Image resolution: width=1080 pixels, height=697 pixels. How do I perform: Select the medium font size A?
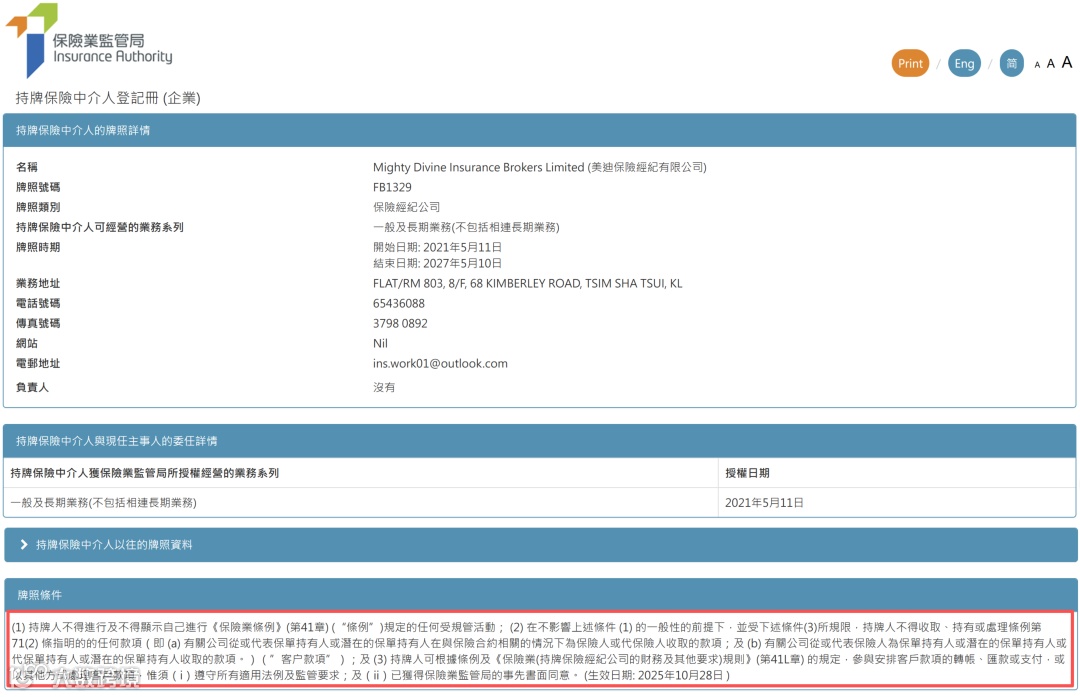point(1050,63)
